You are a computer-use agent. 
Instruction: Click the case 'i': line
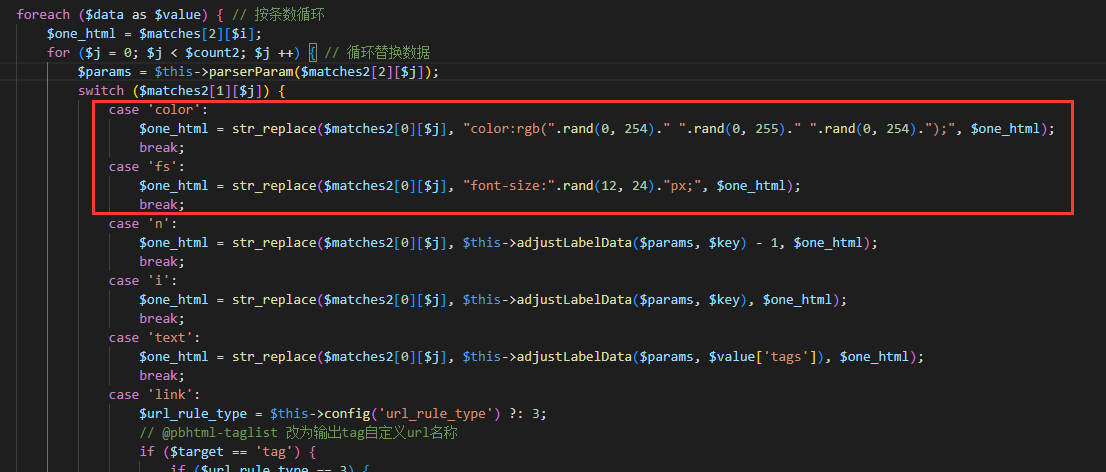click(x=143, y=281)
